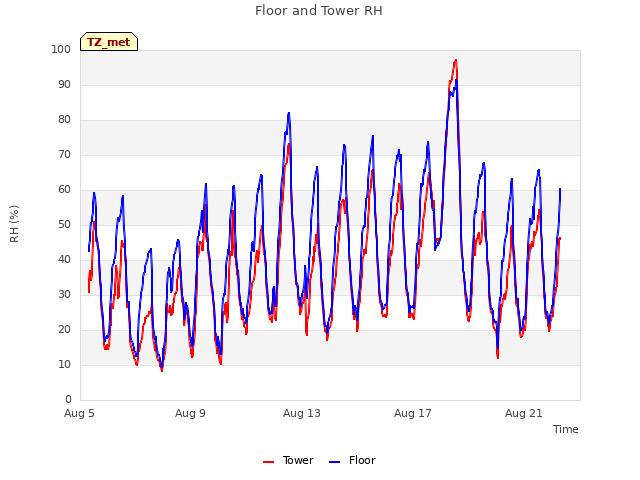This screenshot has width=640, height=480.
Task: Click the 'Aug 17' x-axis label
Action: pyautogui.click(x=413, y=413)
